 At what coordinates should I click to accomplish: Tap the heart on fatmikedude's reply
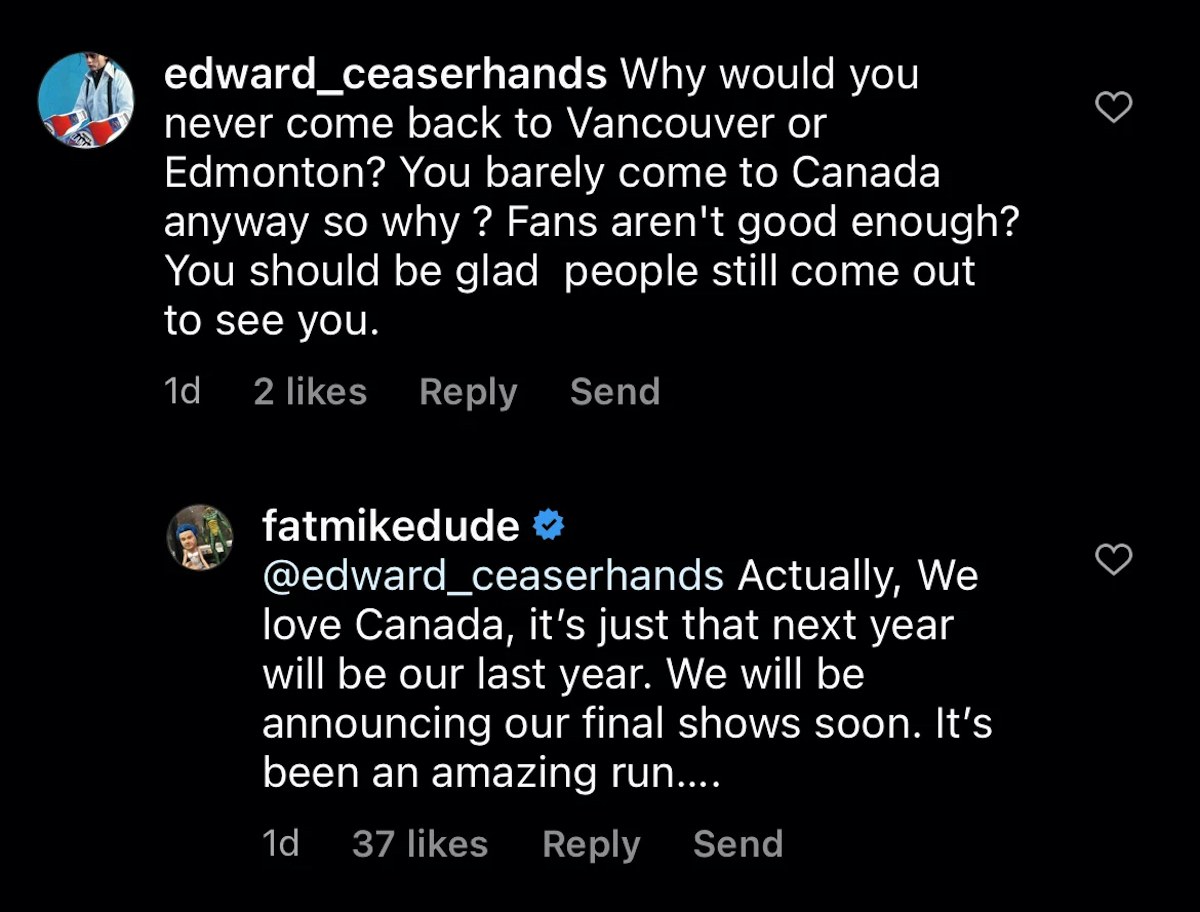coord(1113,560)
